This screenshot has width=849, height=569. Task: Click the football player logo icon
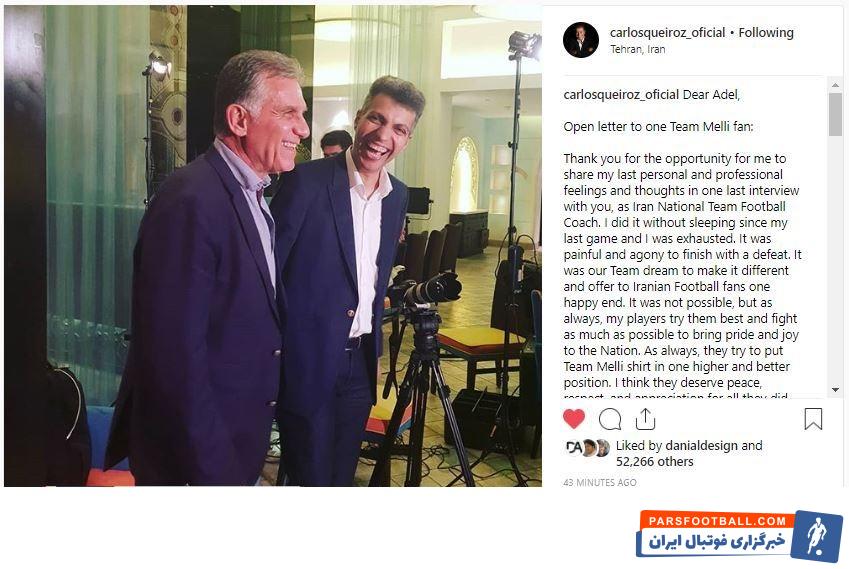817,535
